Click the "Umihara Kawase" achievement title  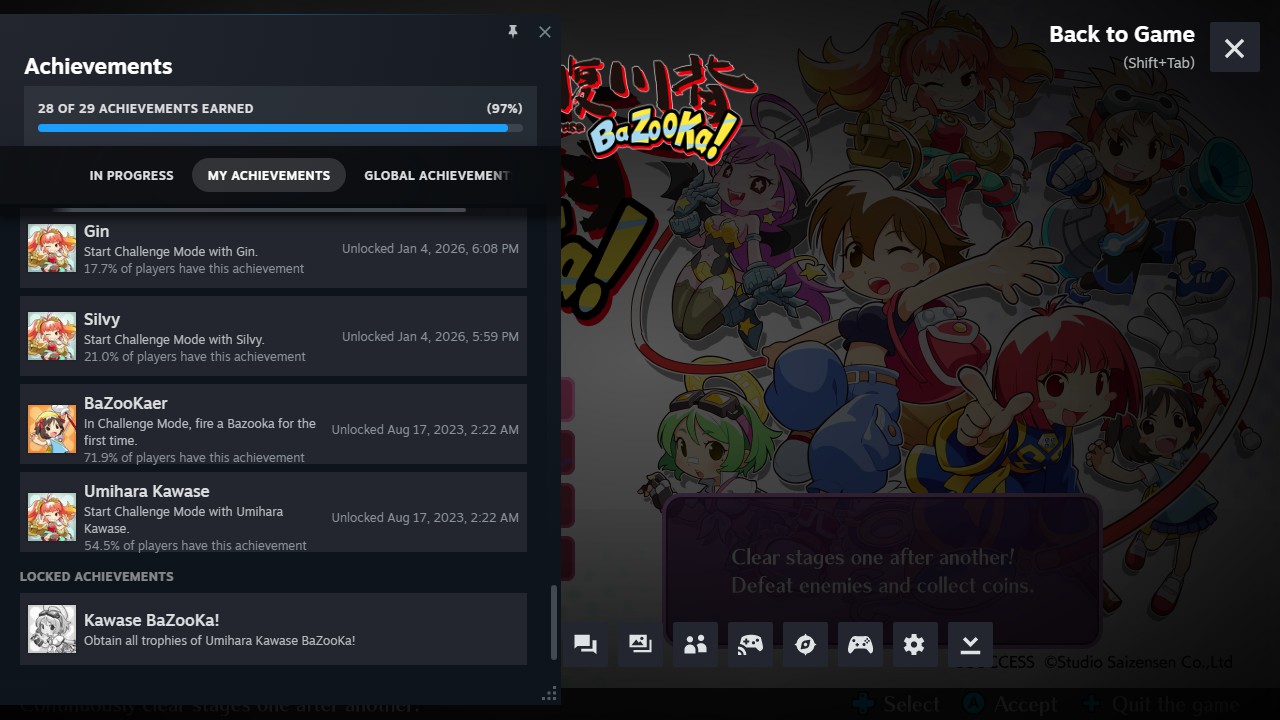coord(147,491)
